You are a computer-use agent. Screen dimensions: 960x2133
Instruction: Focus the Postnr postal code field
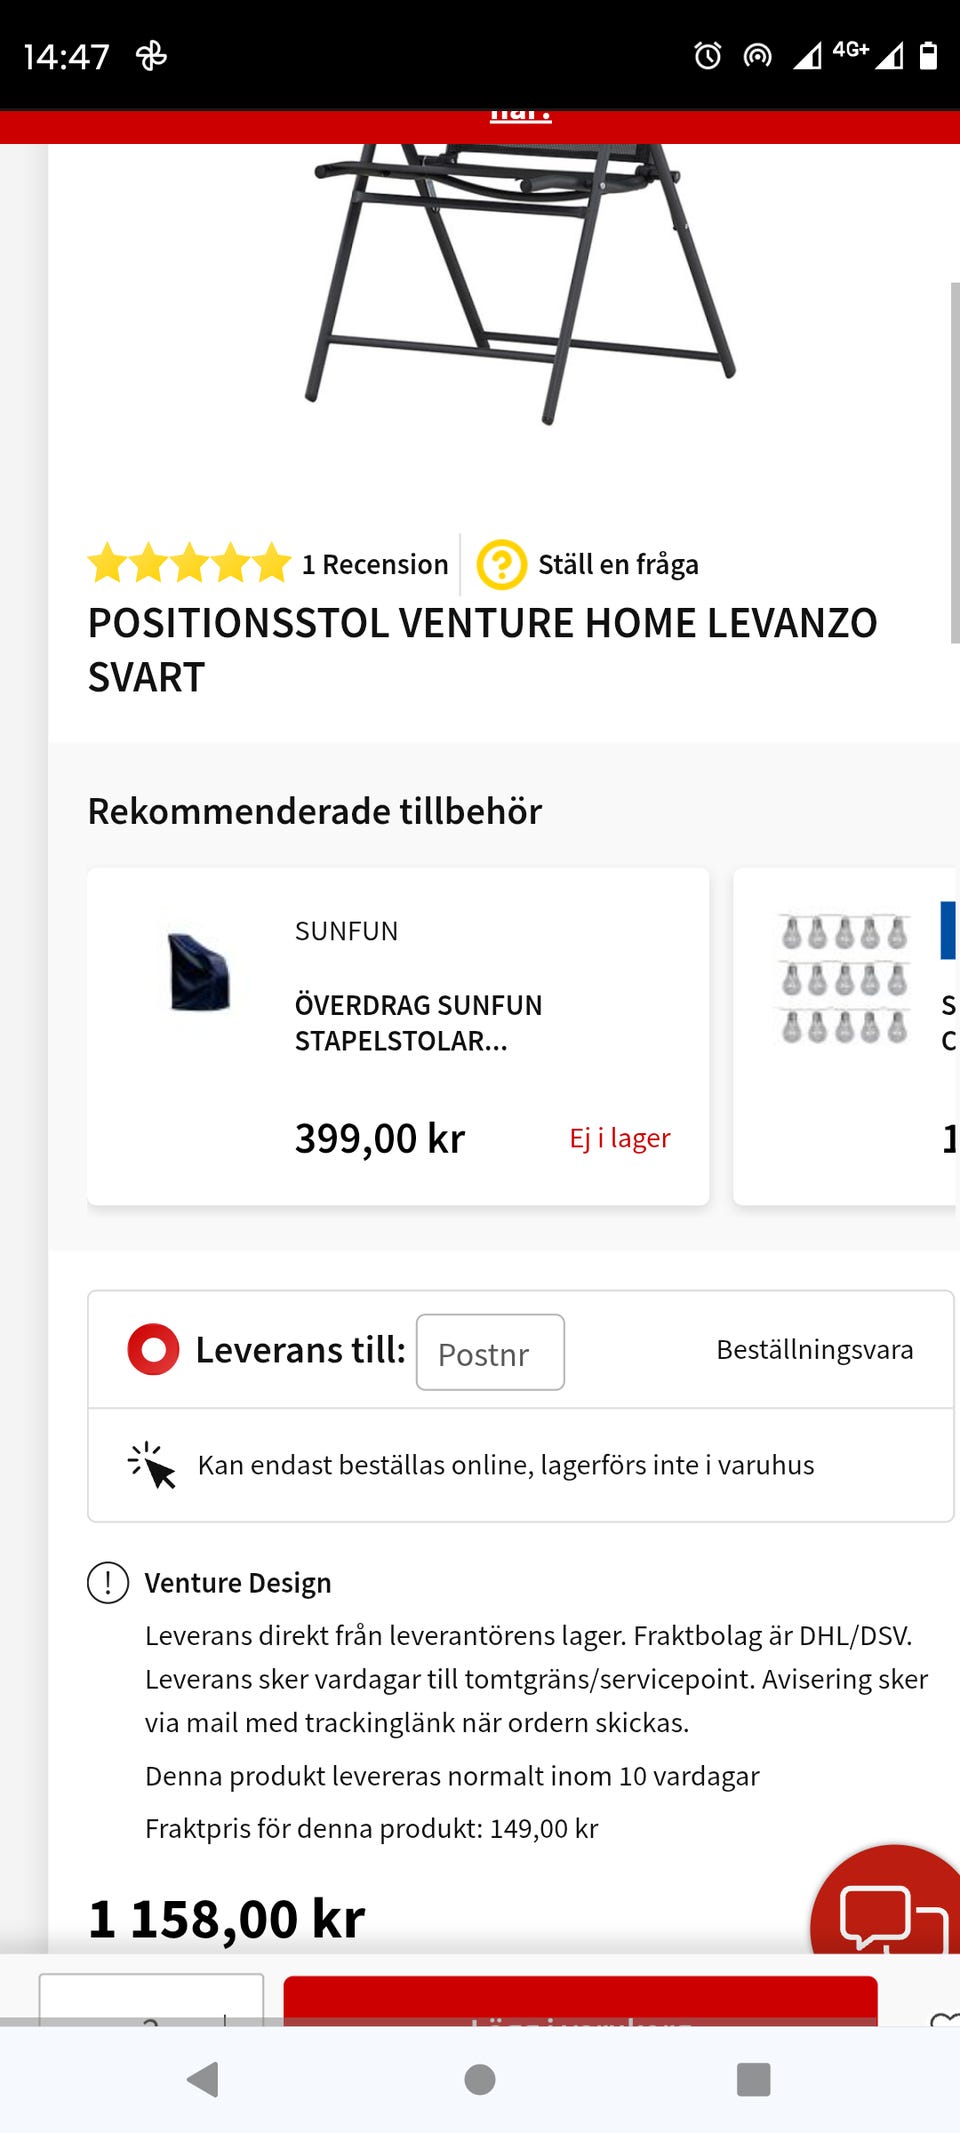click(490, 1352)
